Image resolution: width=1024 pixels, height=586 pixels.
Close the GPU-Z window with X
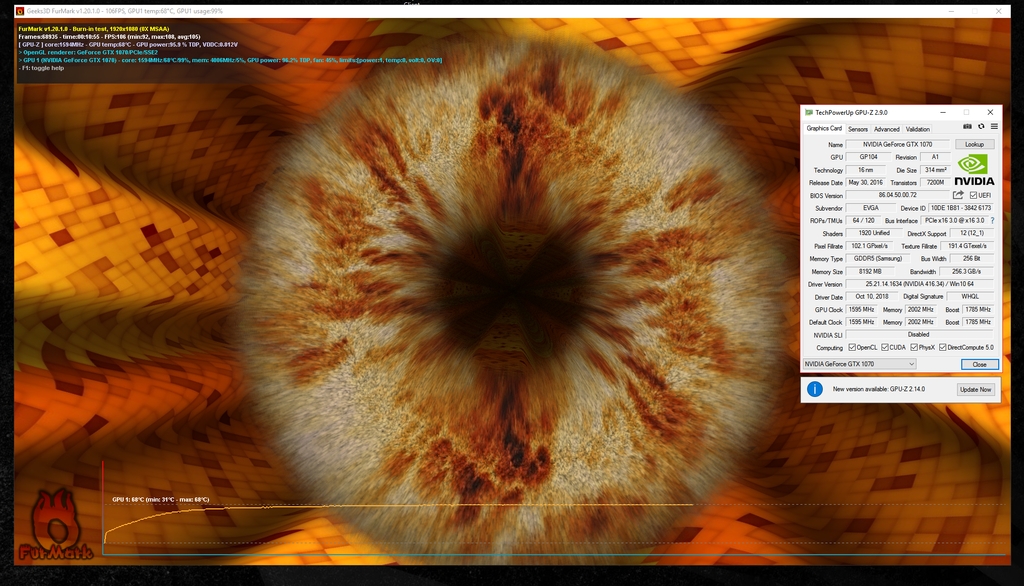tap(990, 112)
